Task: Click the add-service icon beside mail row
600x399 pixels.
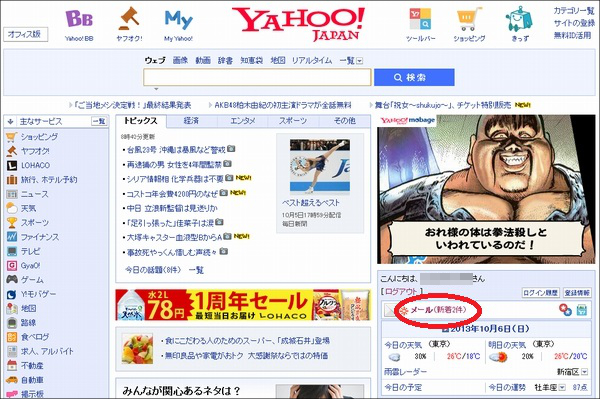Action: (565, 310)
